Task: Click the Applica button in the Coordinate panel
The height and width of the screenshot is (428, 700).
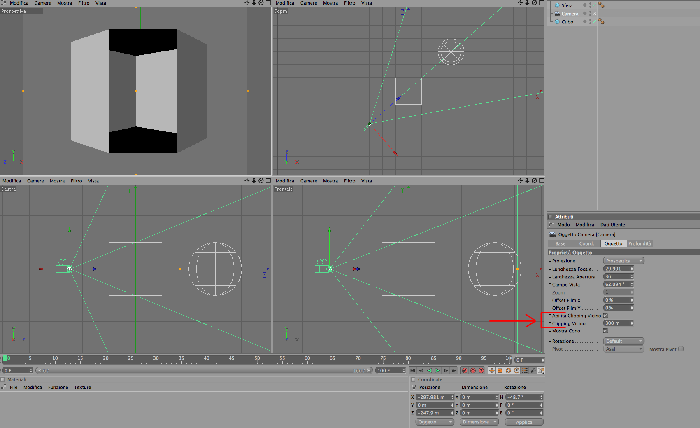Action: [524, 422]
